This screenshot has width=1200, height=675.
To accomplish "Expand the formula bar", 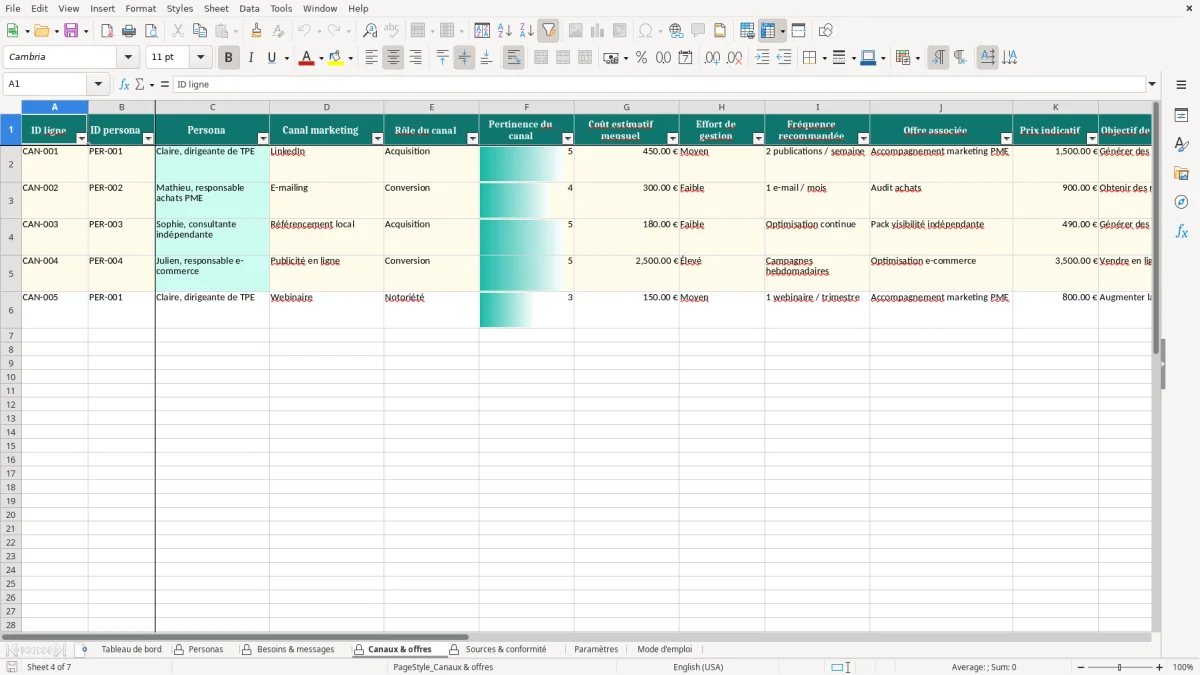I will [1152, 84].
